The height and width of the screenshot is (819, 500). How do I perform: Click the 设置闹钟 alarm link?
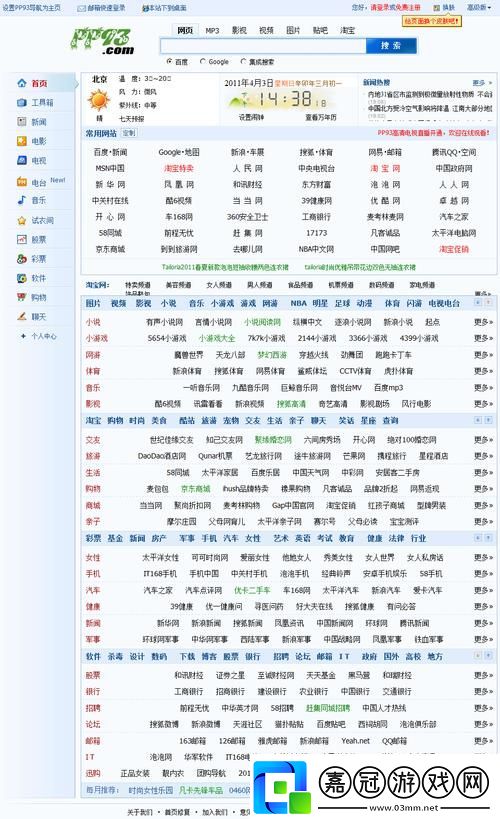251,117
